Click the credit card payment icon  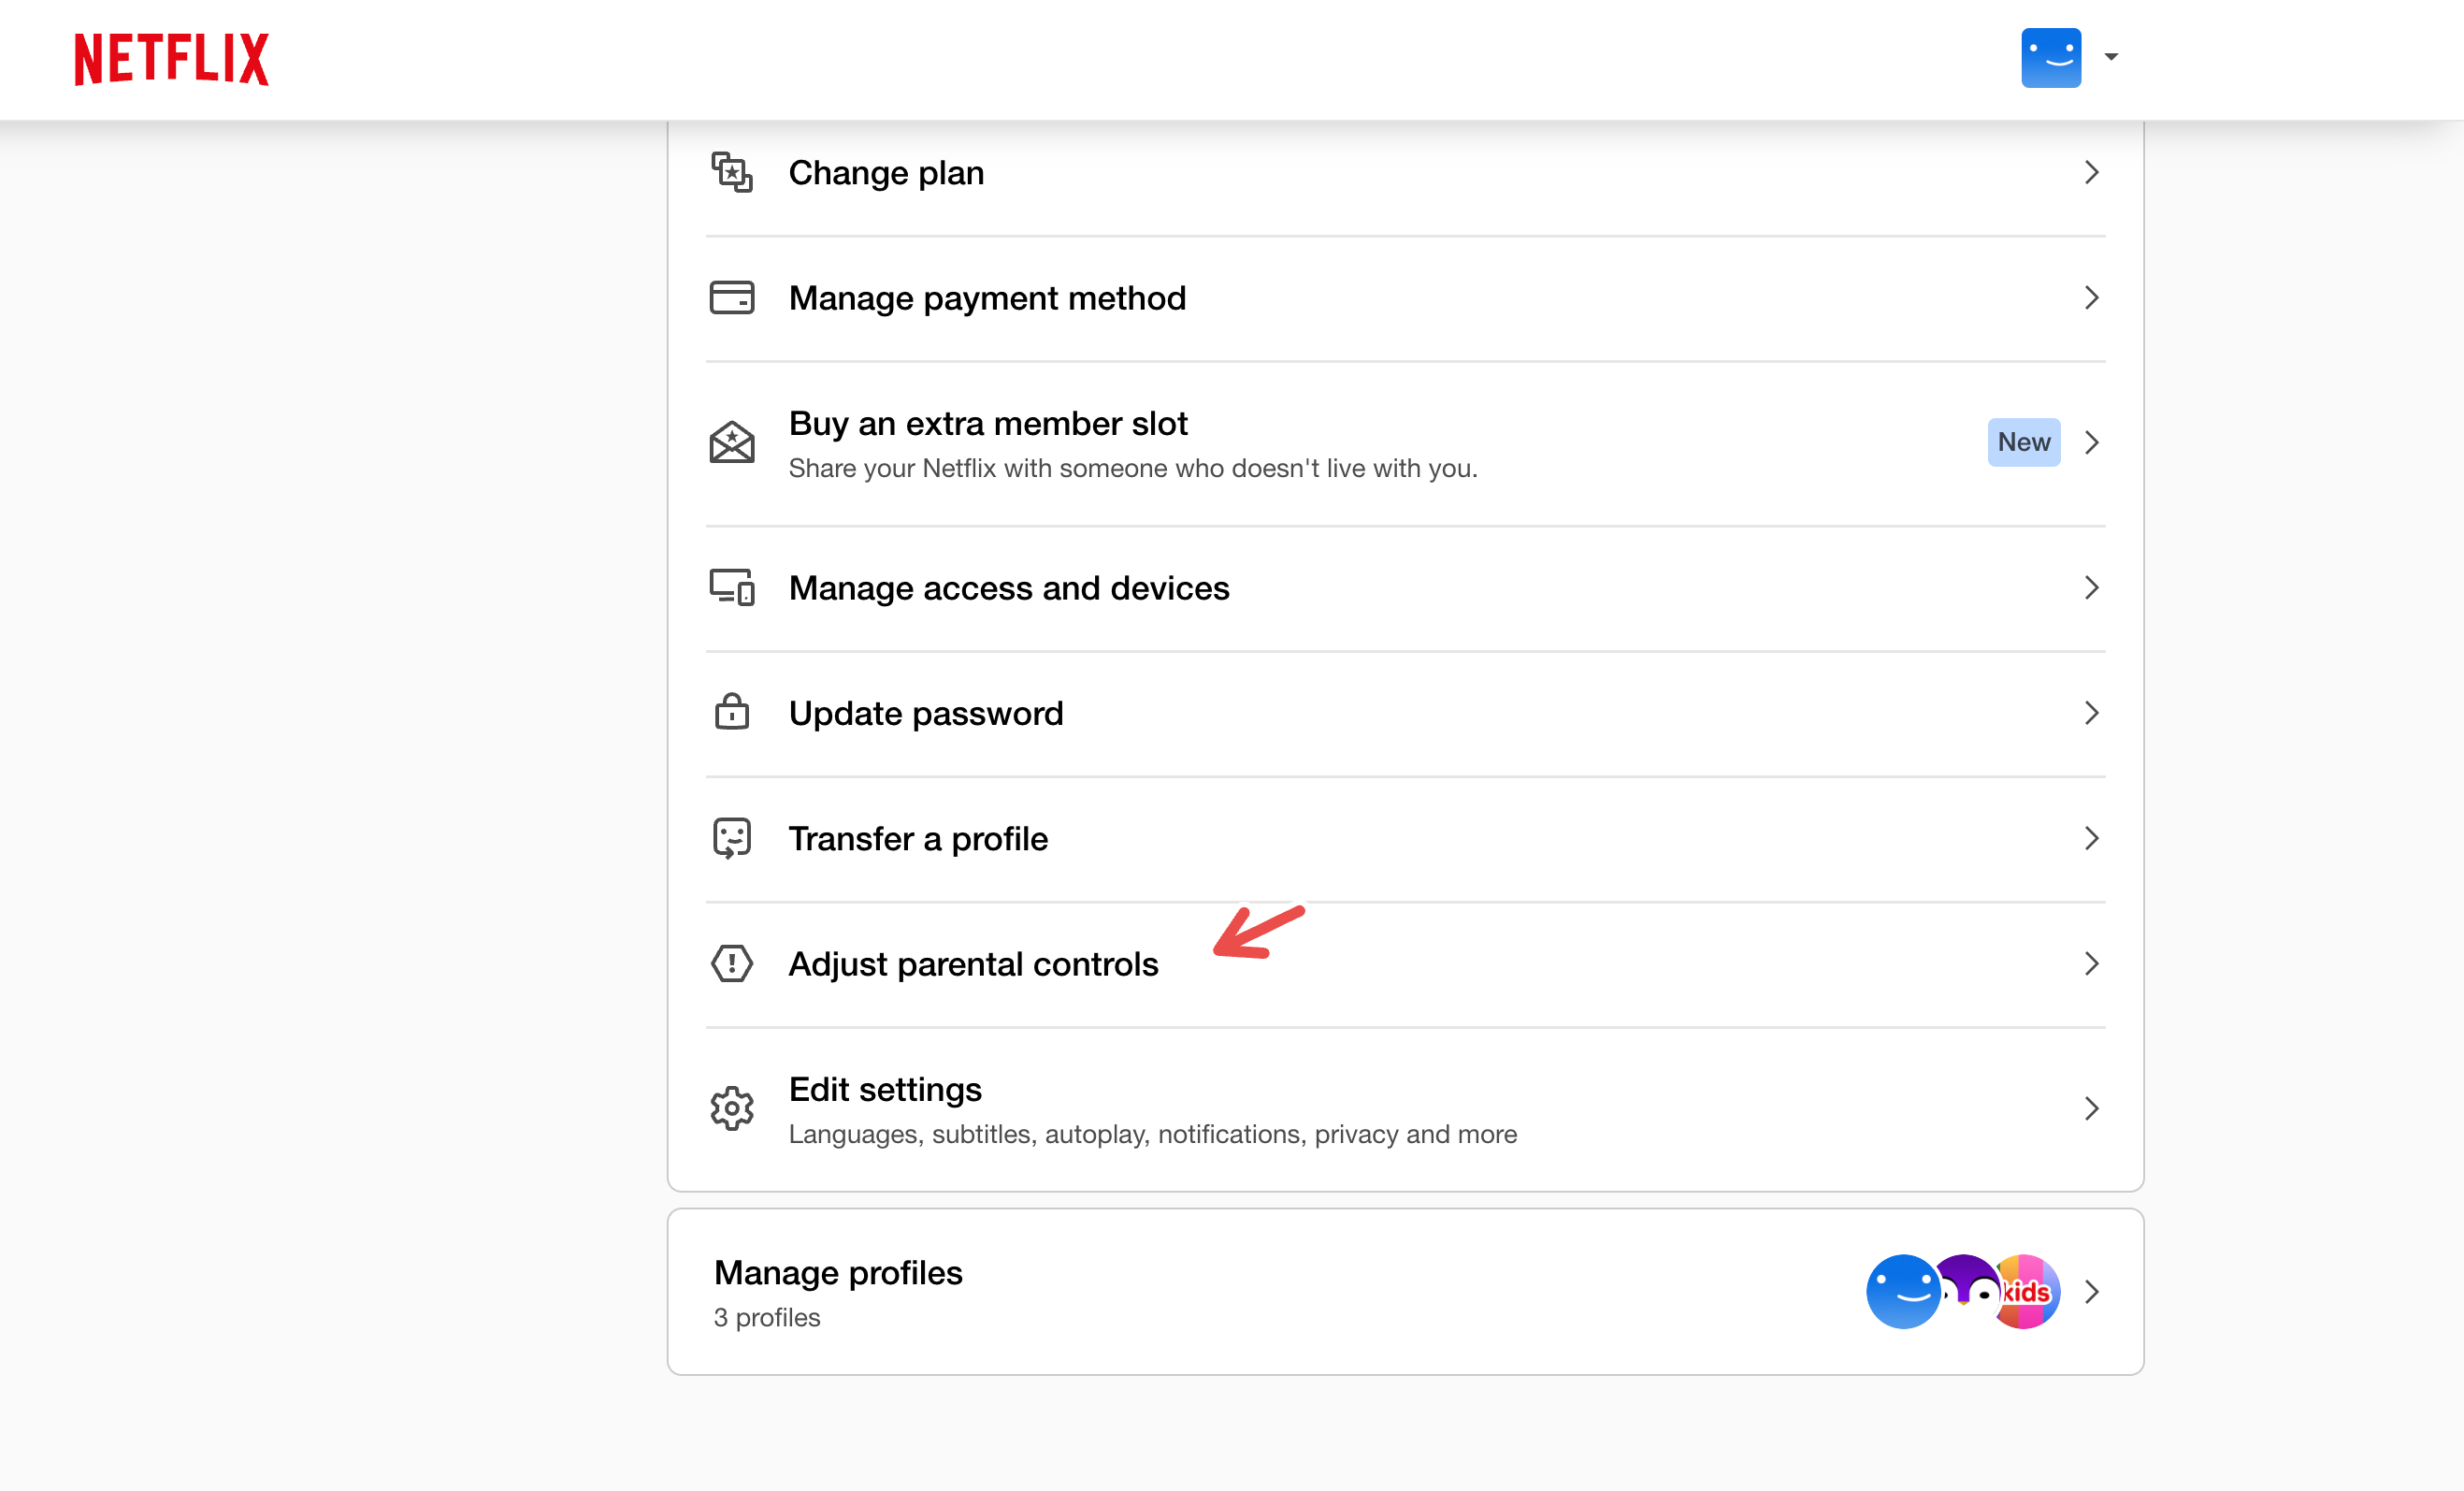732,298
